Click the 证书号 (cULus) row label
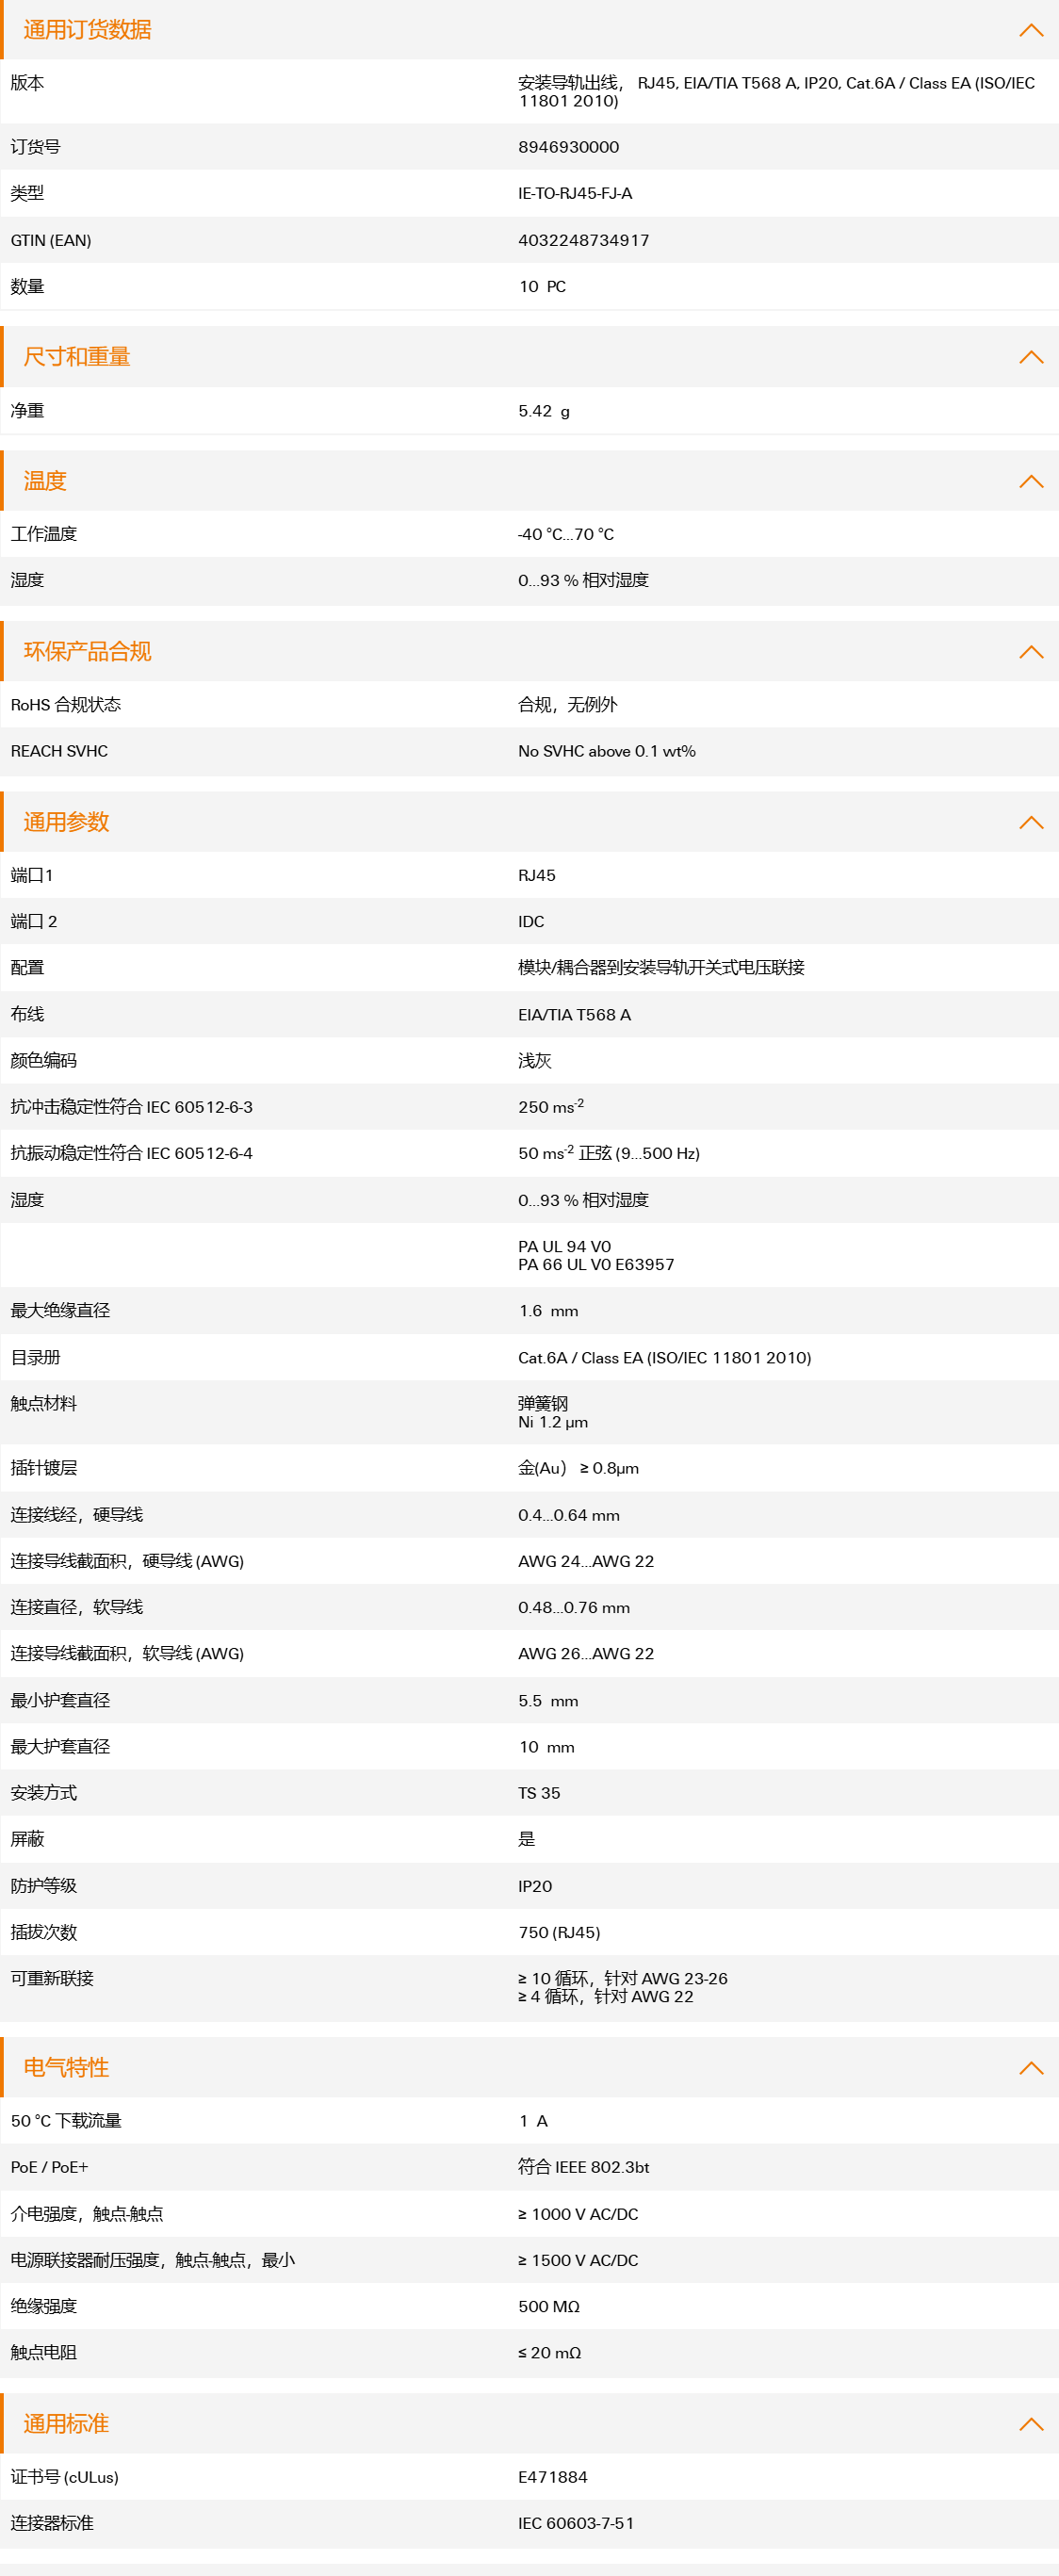Viewport: 1059px width, 2576px height. click(65, 2477)
